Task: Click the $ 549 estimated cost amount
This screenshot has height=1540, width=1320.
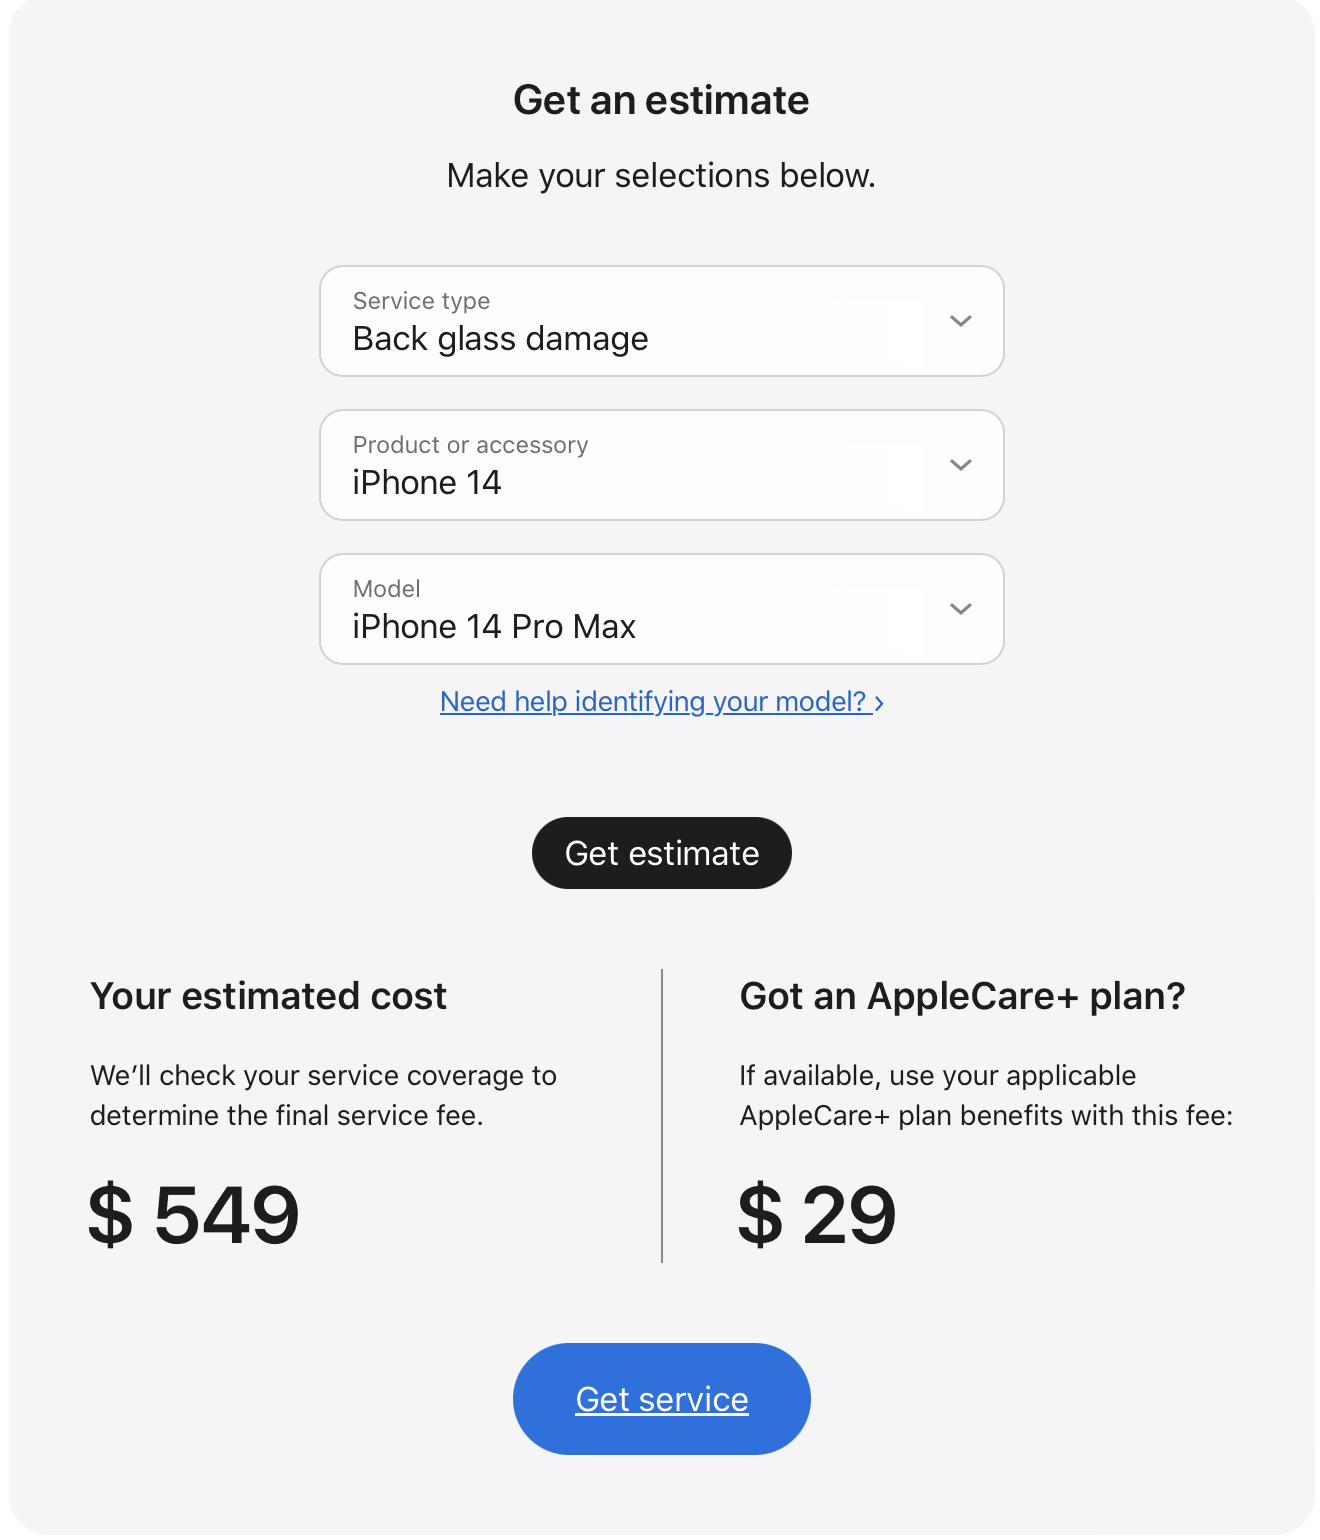Action: tap(194, 1214)
